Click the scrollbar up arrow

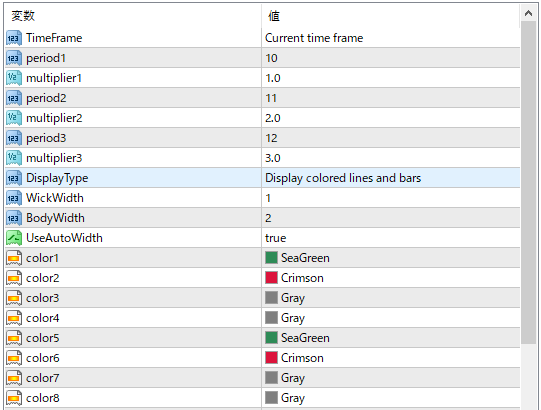528,13
